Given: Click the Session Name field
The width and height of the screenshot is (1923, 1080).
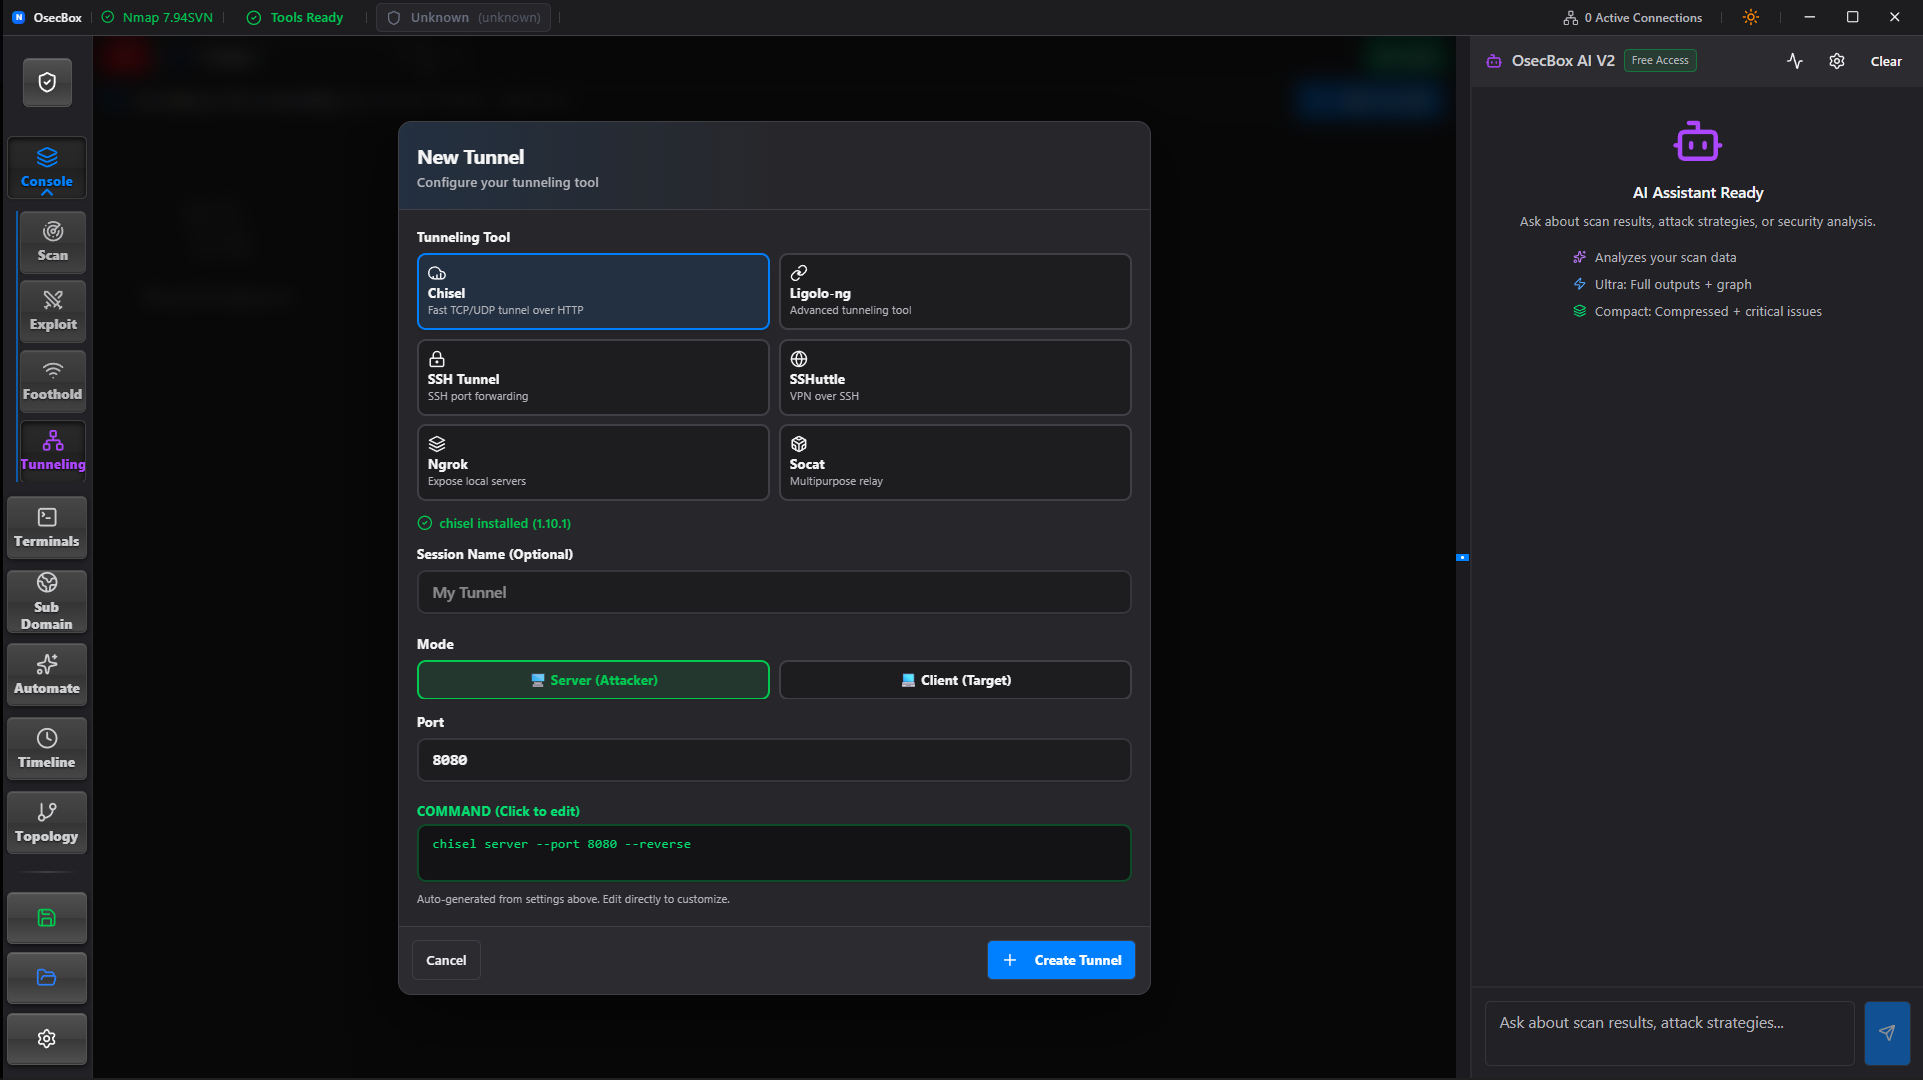Looking at the screenshot, I should (774, 592).
